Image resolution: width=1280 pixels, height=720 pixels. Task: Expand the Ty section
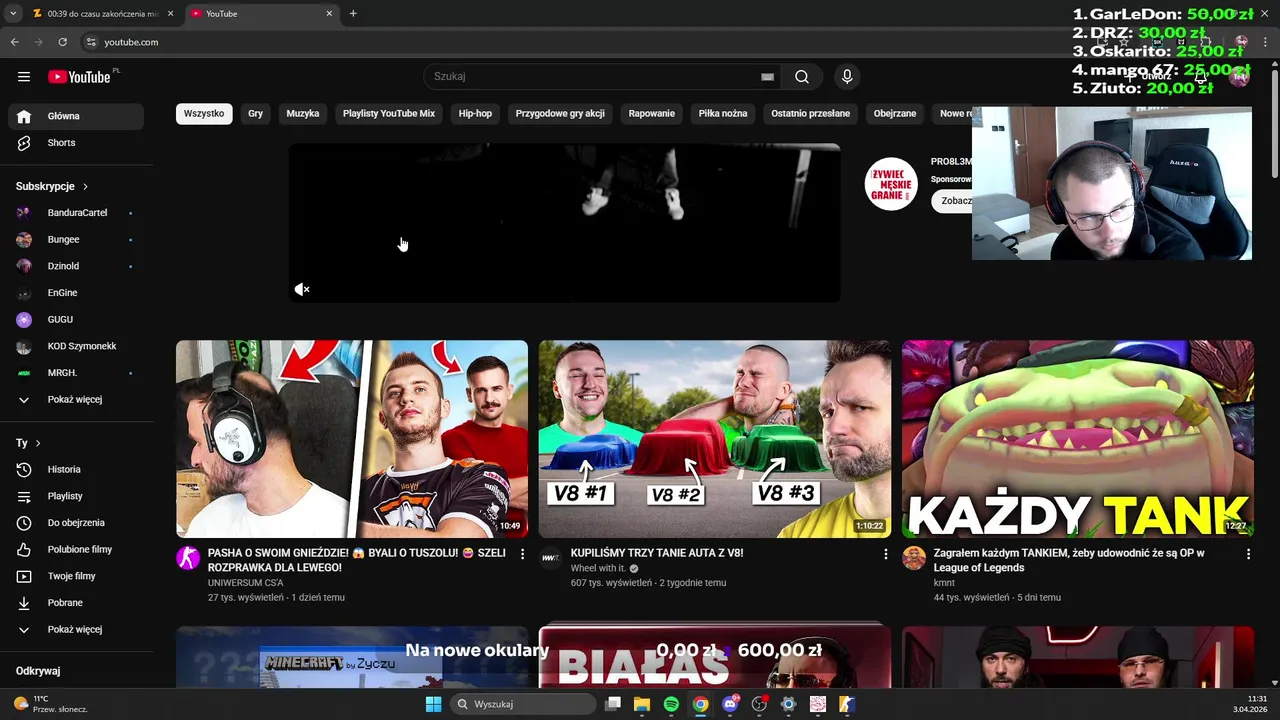pyautogui.click(x=28, y=443)
